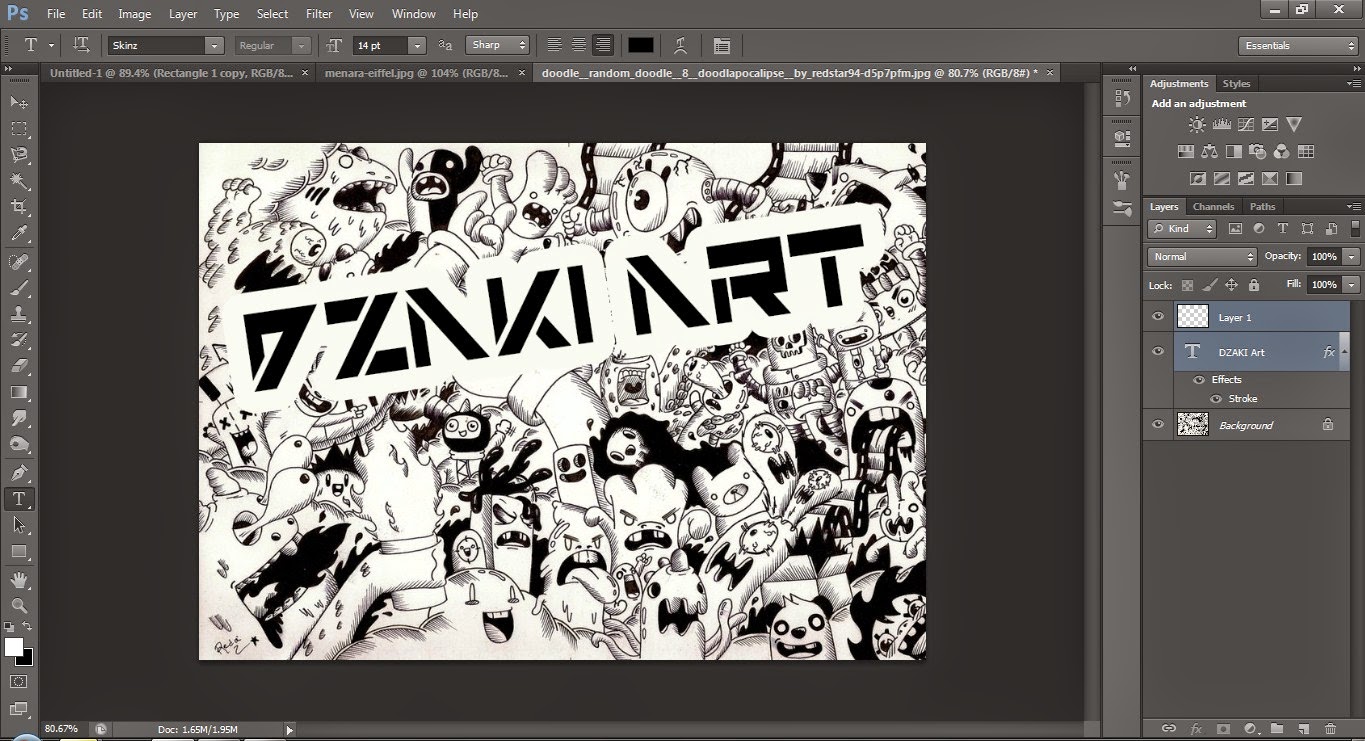Viewport: 1365px width, 741px height.
Task: Open the Essentials workspace dropdown
Action: click(1298, 46)
